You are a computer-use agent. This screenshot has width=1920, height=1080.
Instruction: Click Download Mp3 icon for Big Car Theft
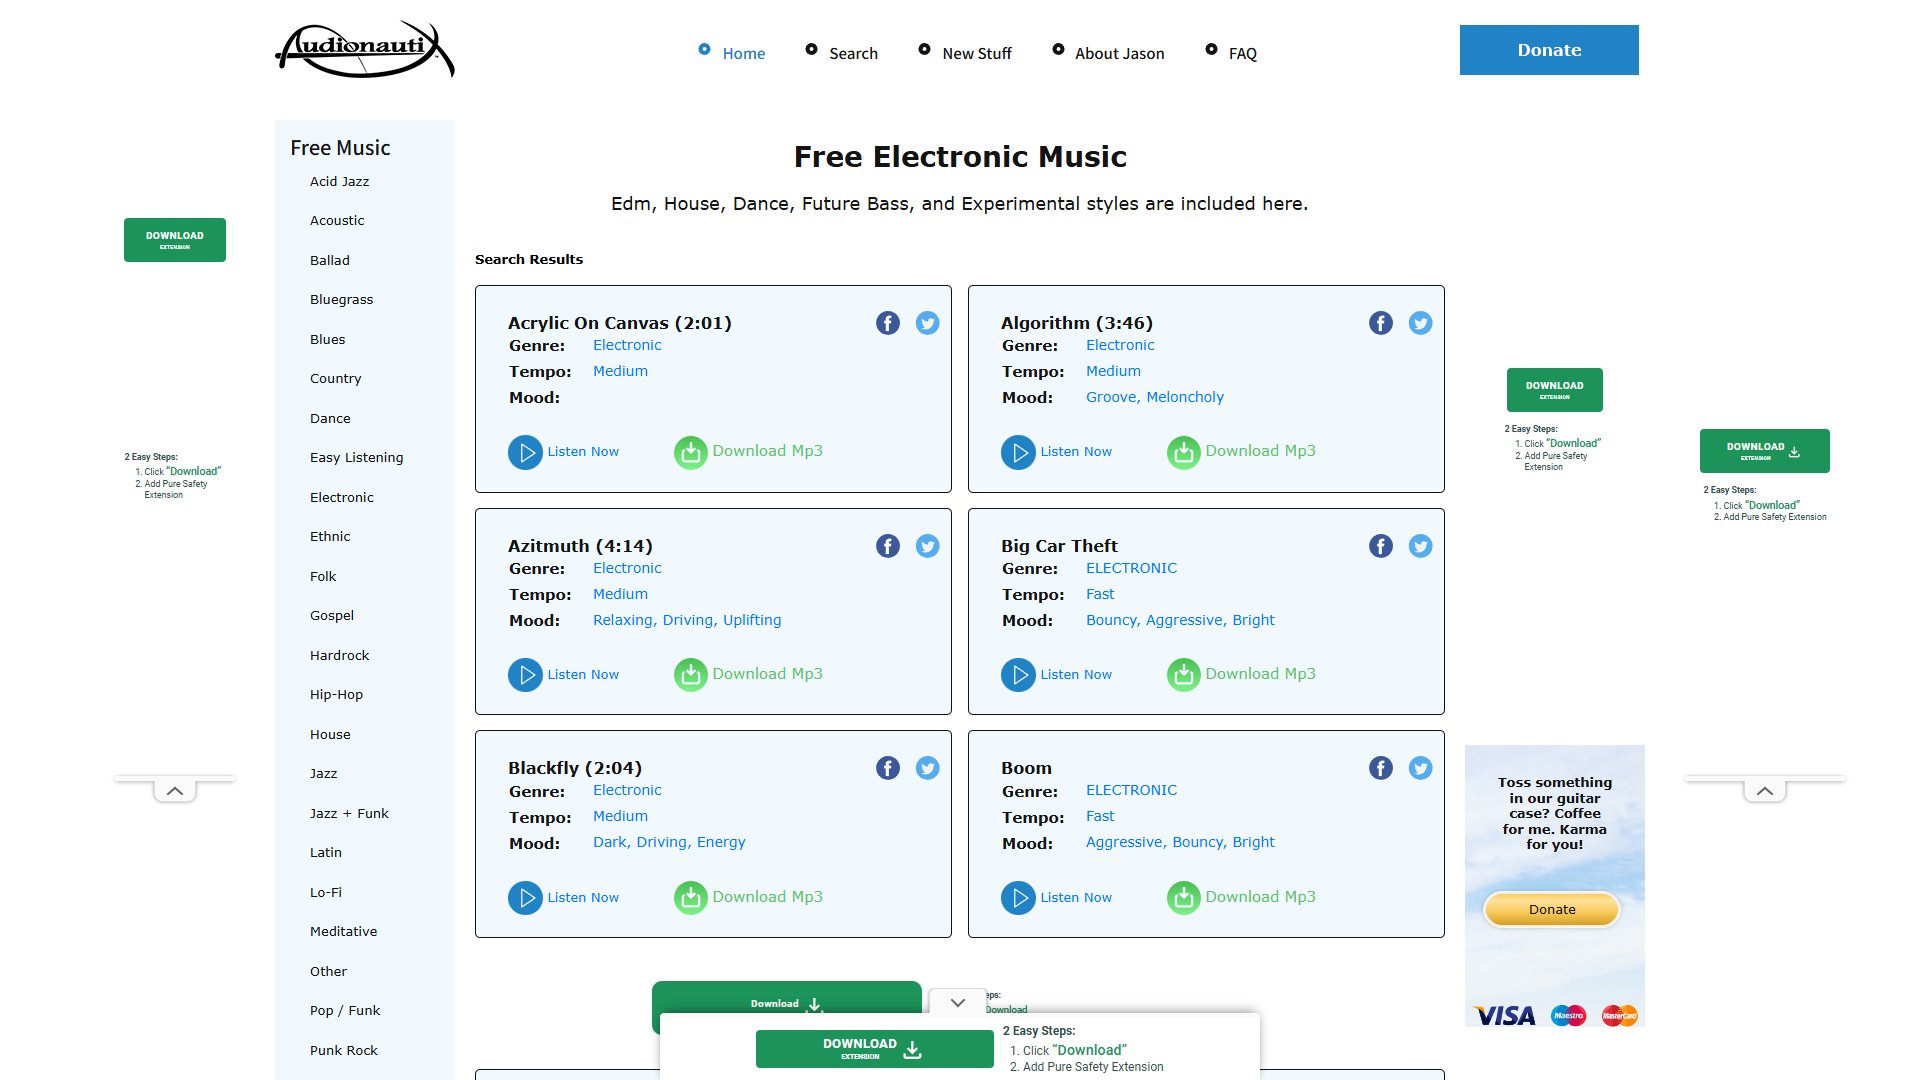click(x=1184, y=675)
